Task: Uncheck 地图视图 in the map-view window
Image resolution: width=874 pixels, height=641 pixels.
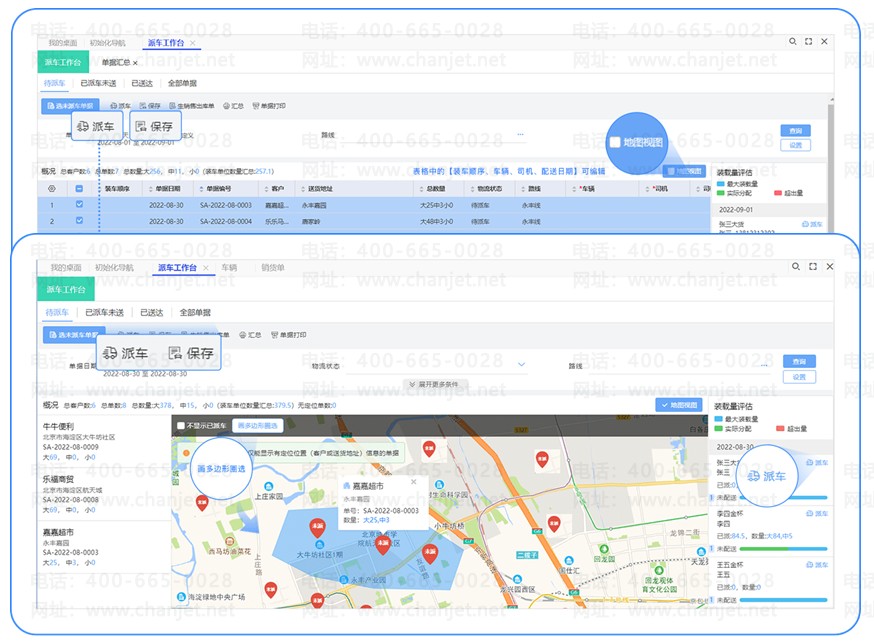Action: pos(679,405)
